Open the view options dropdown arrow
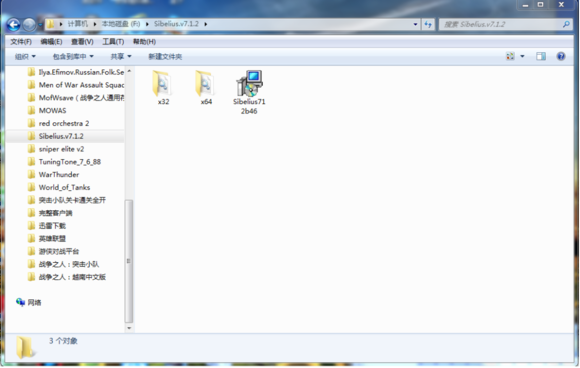 [522, 56]
